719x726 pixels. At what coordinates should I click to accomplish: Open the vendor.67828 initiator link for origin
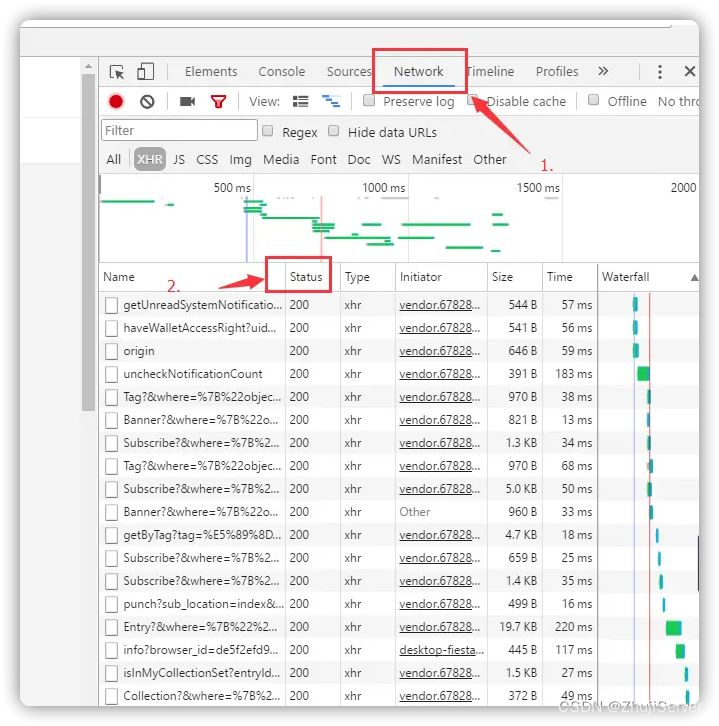pos(439,351)
